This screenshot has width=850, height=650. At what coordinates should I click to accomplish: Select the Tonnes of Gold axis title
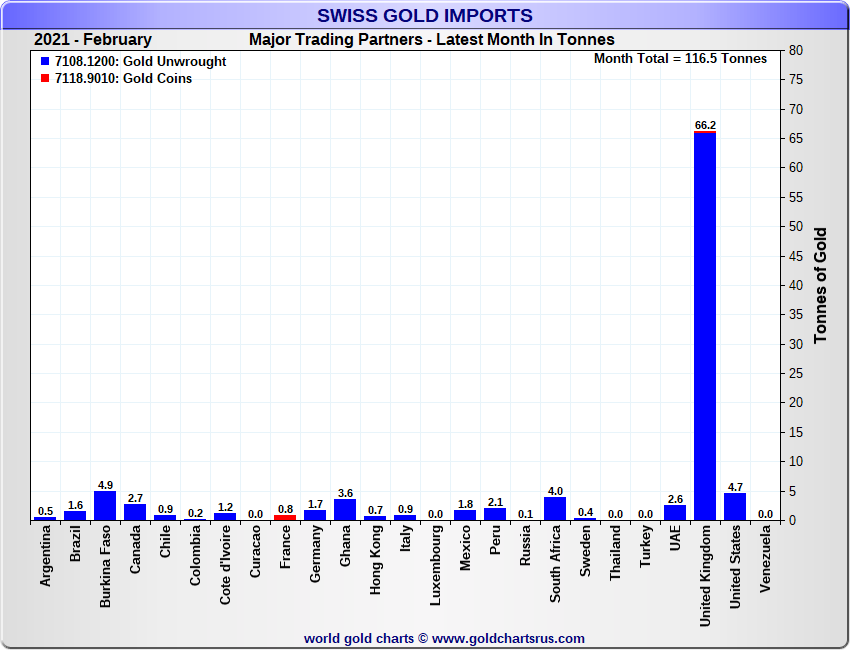(820, 285)
